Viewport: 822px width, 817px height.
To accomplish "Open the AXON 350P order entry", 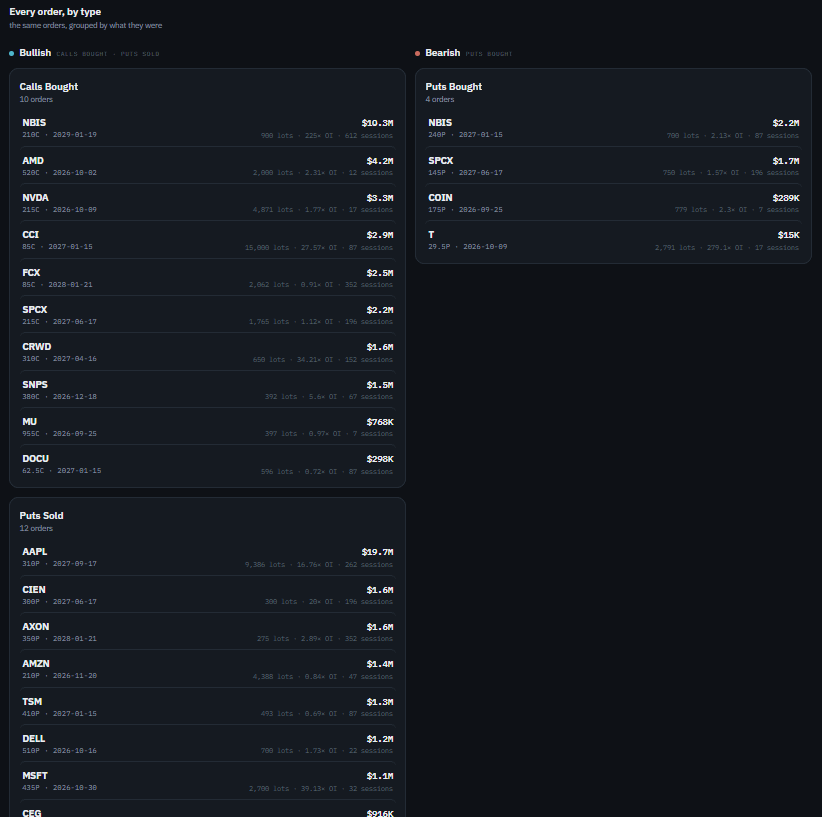I will (x=208, y=632).
